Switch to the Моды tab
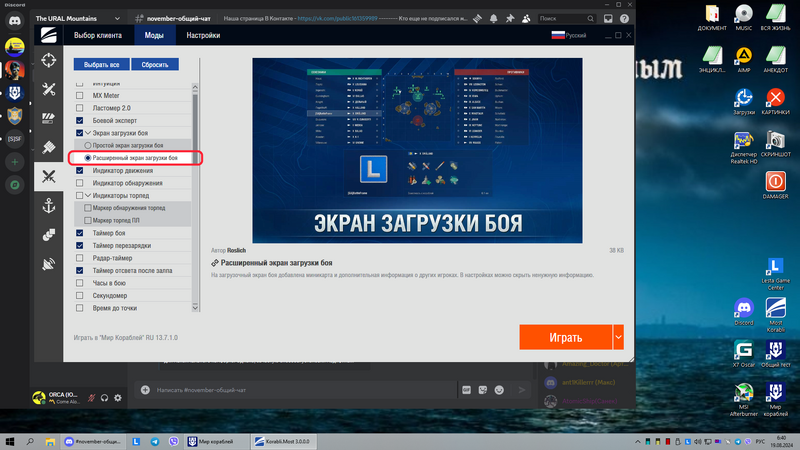The width and height of the screenshot is (800, 450). coord(154,35)
